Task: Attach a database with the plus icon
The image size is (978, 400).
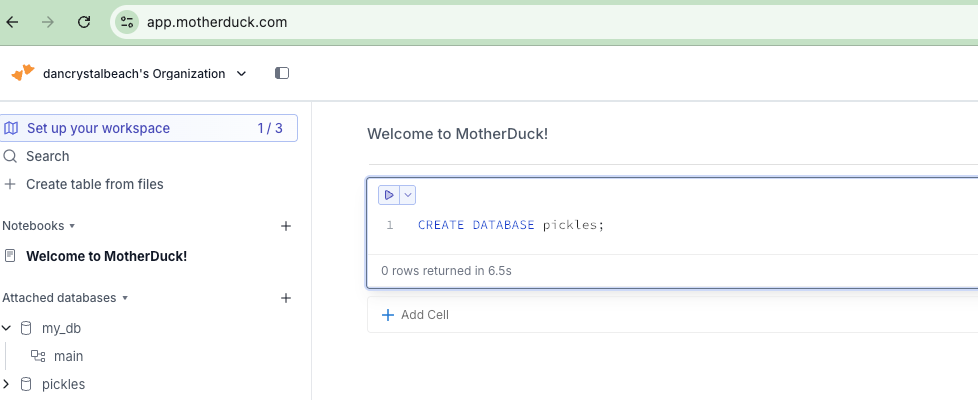Action: 286,298
